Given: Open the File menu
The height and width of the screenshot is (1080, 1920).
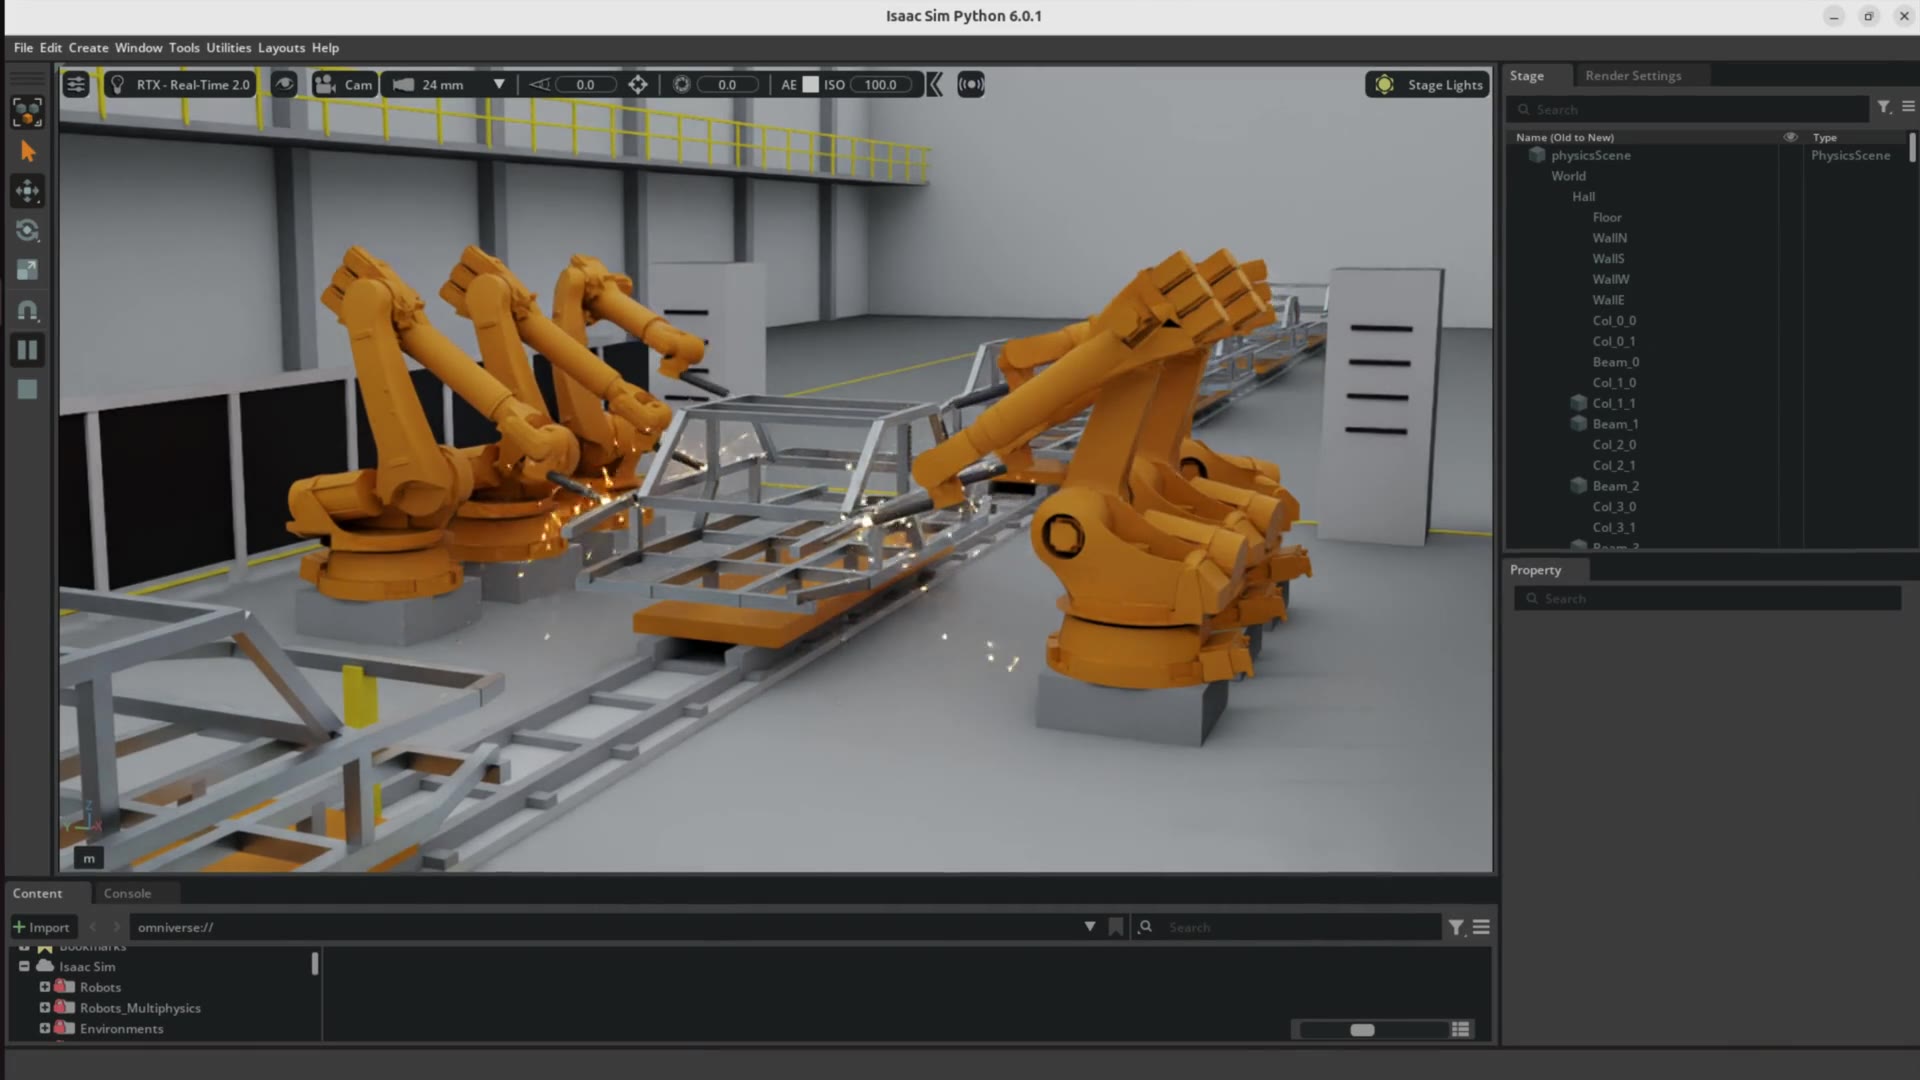Looking at the screenshot, I should [23, 48].
